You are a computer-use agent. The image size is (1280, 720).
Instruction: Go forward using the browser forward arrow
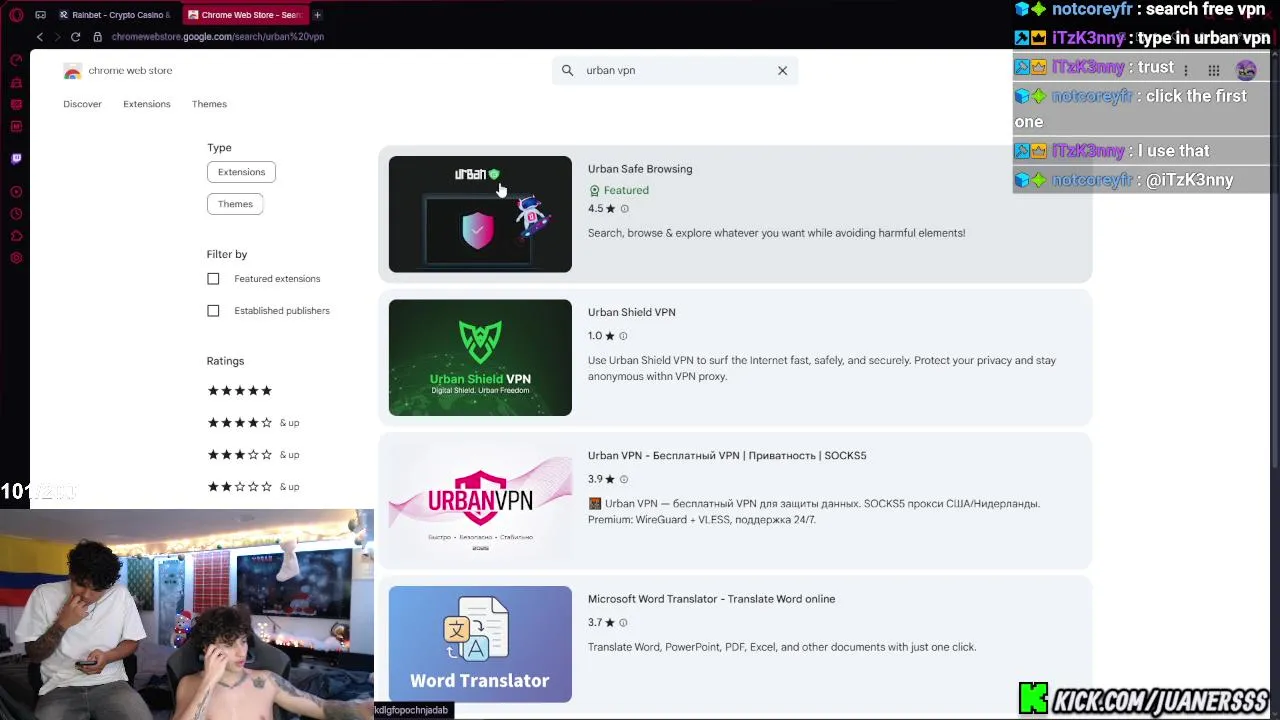(57, 37)
